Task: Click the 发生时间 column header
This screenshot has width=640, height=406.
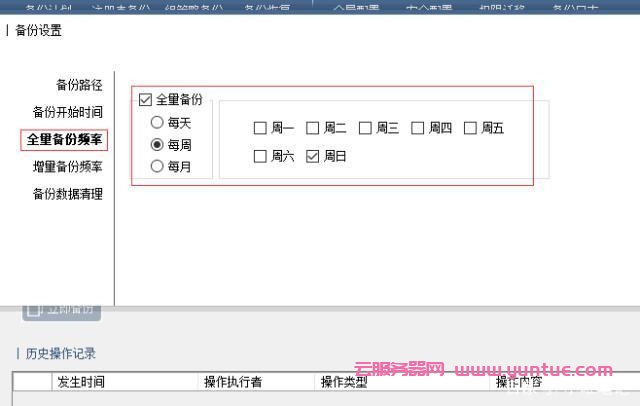Action: tap(81, 382)
